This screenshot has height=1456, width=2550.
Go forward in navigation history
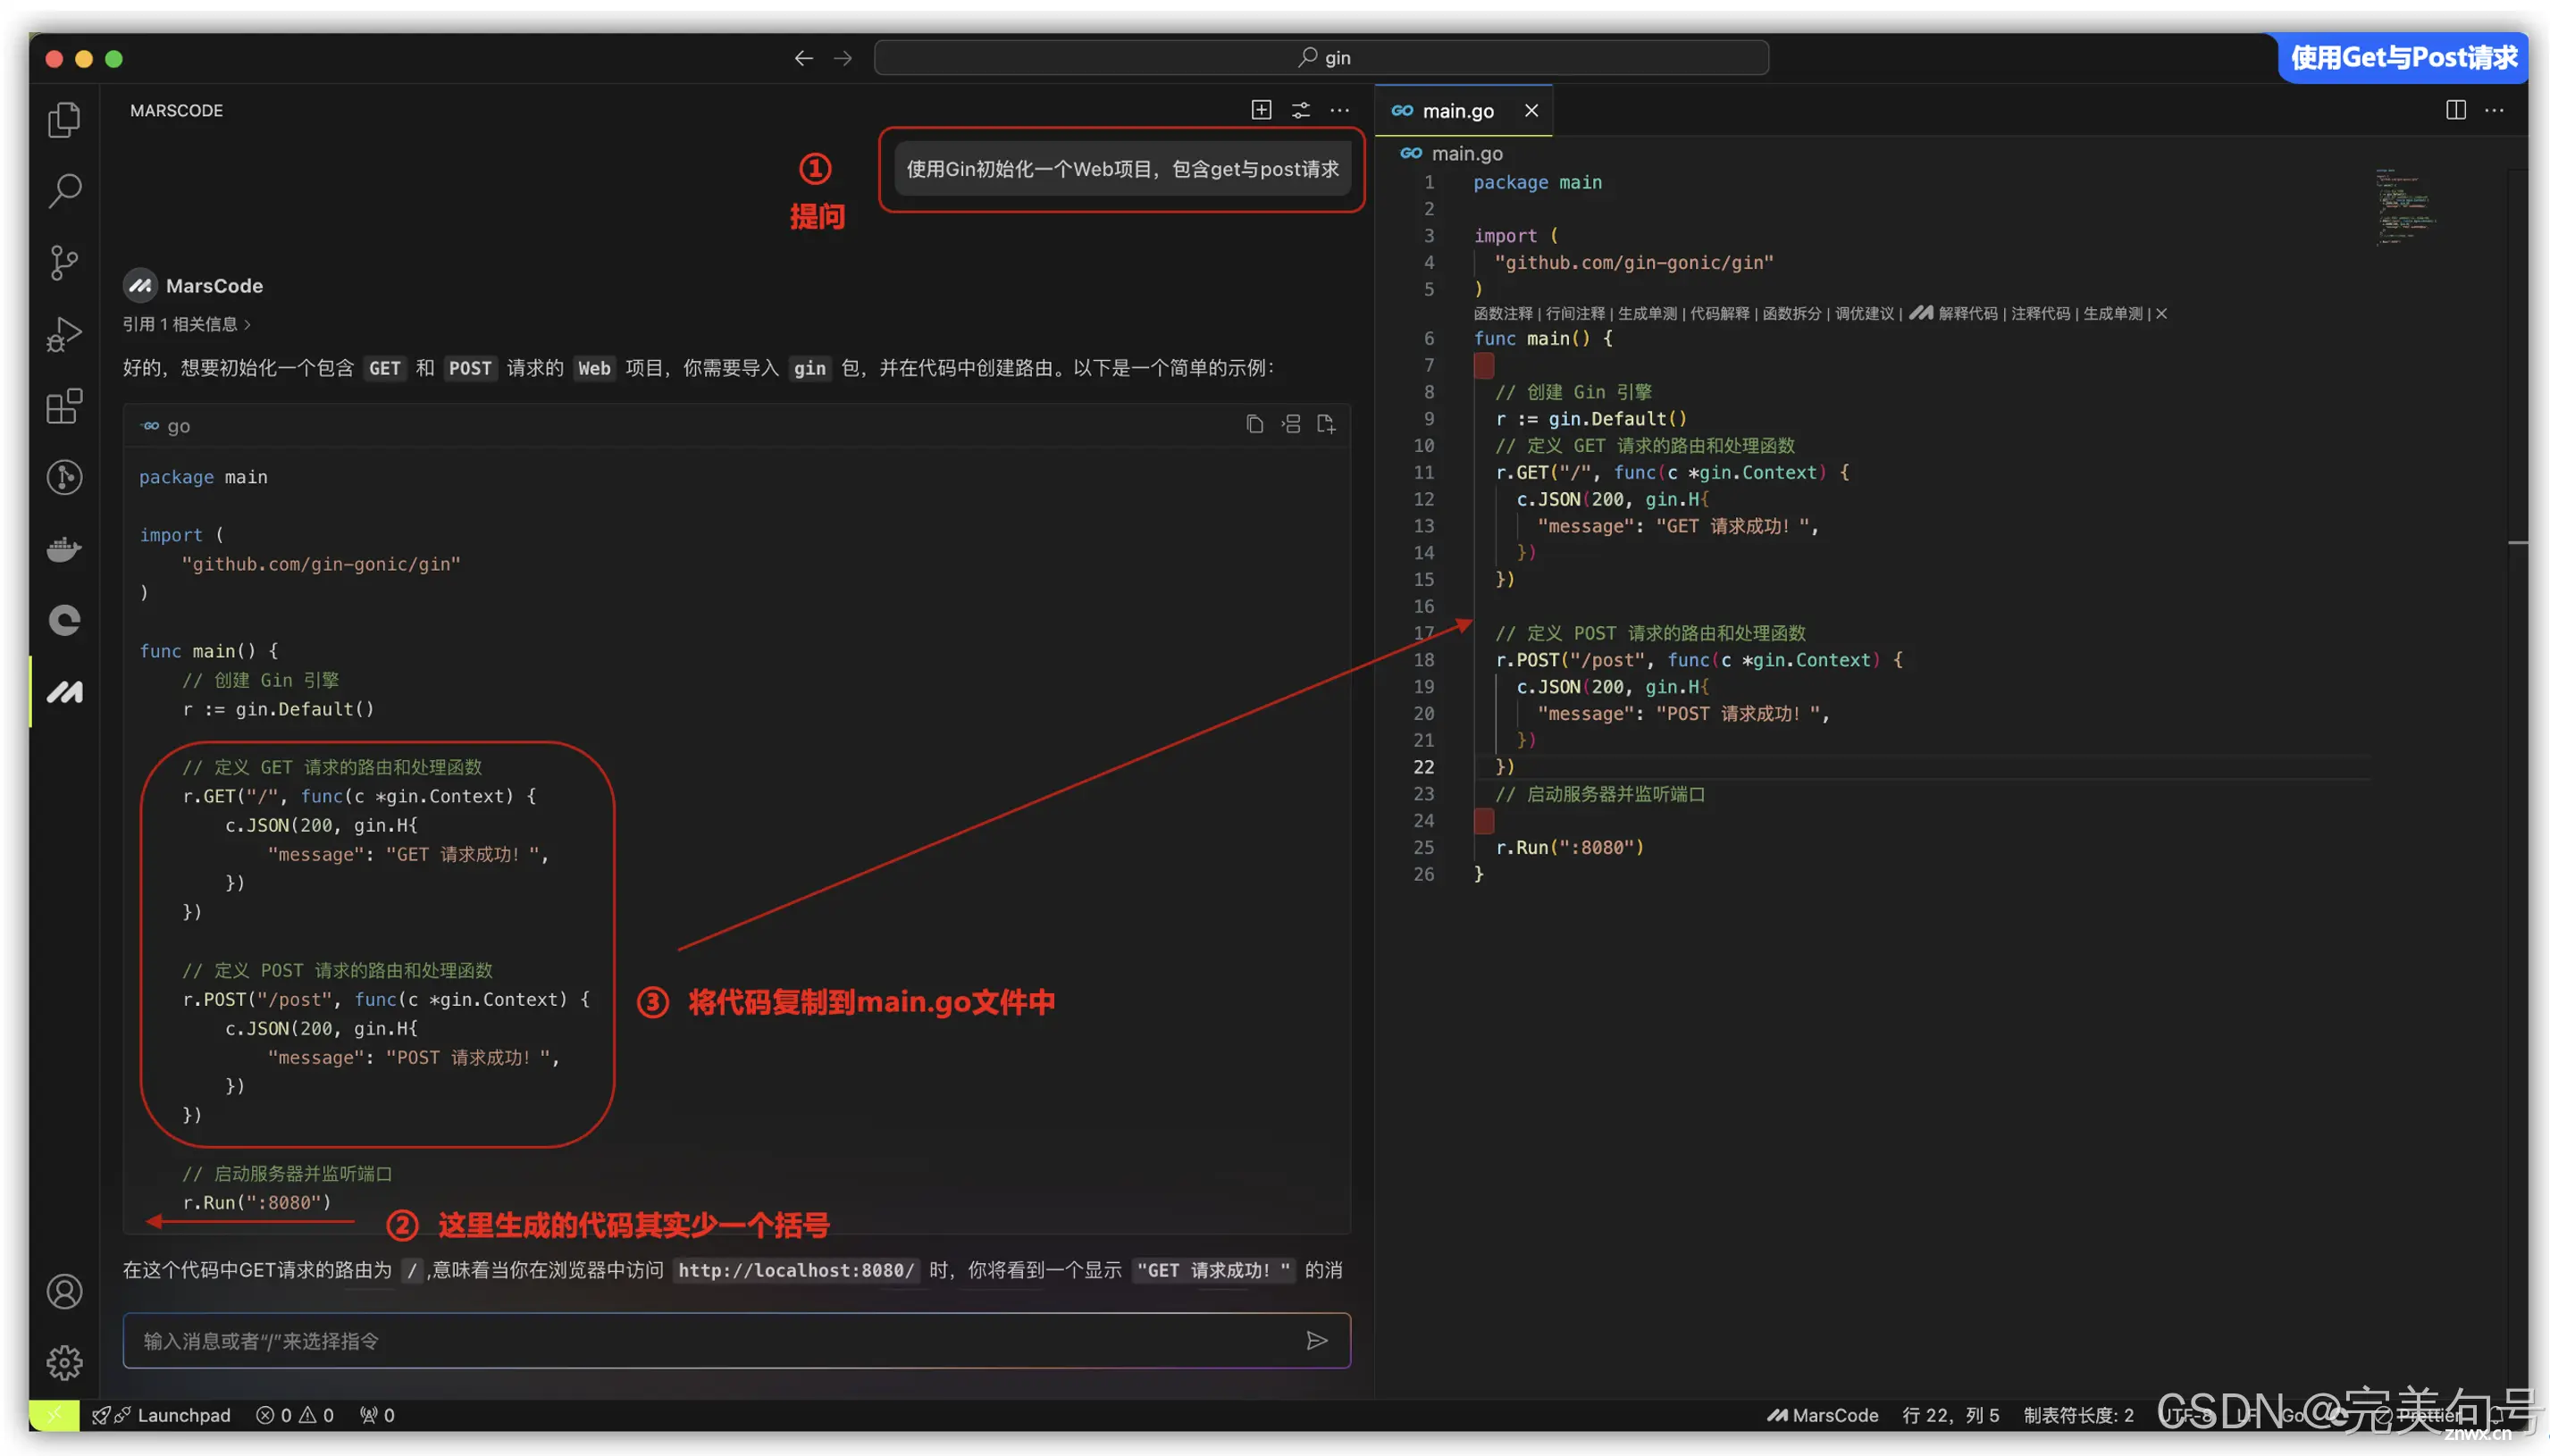pyautogui.click(x=843, y=58)
